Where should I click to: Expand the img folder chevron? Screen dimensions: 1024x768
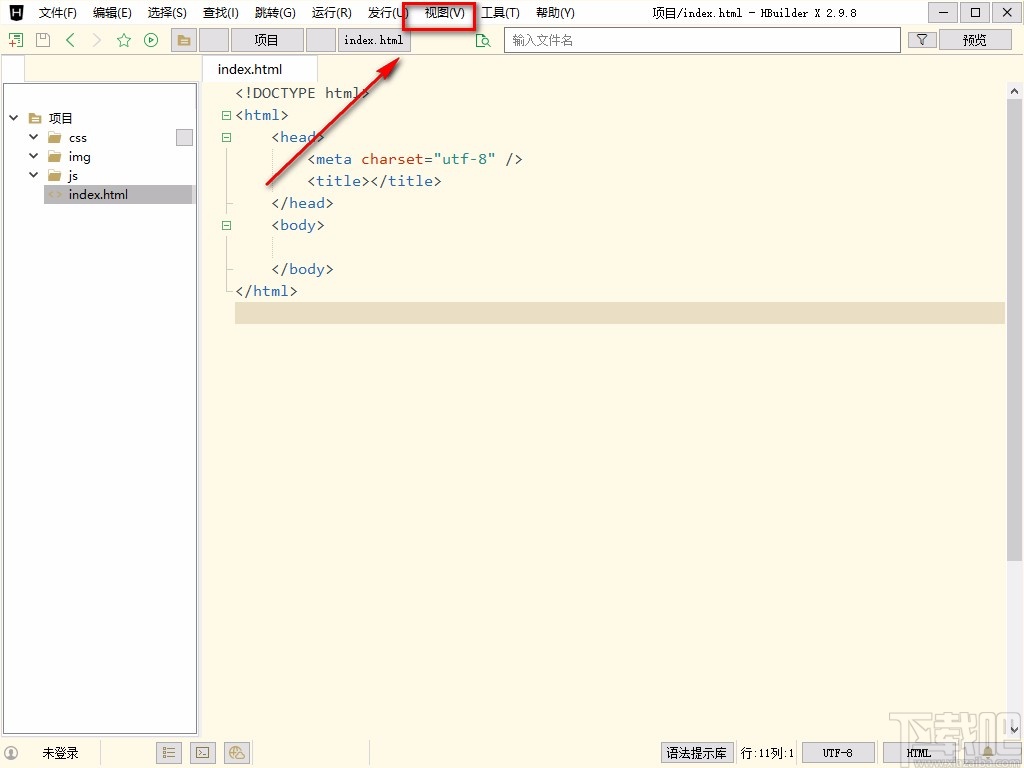(33, 156)
